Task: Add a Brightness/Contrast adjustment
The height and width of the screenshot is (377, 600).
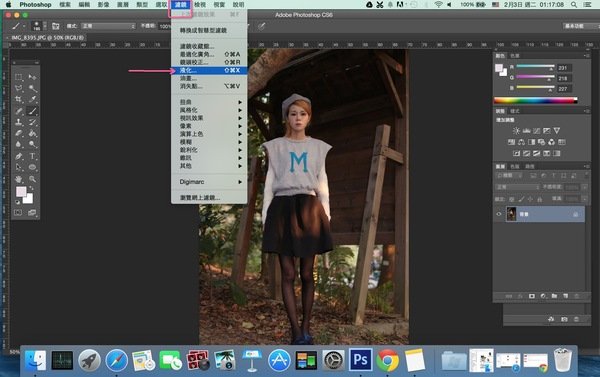Action: pyautogui.click(x=516, y=131)
